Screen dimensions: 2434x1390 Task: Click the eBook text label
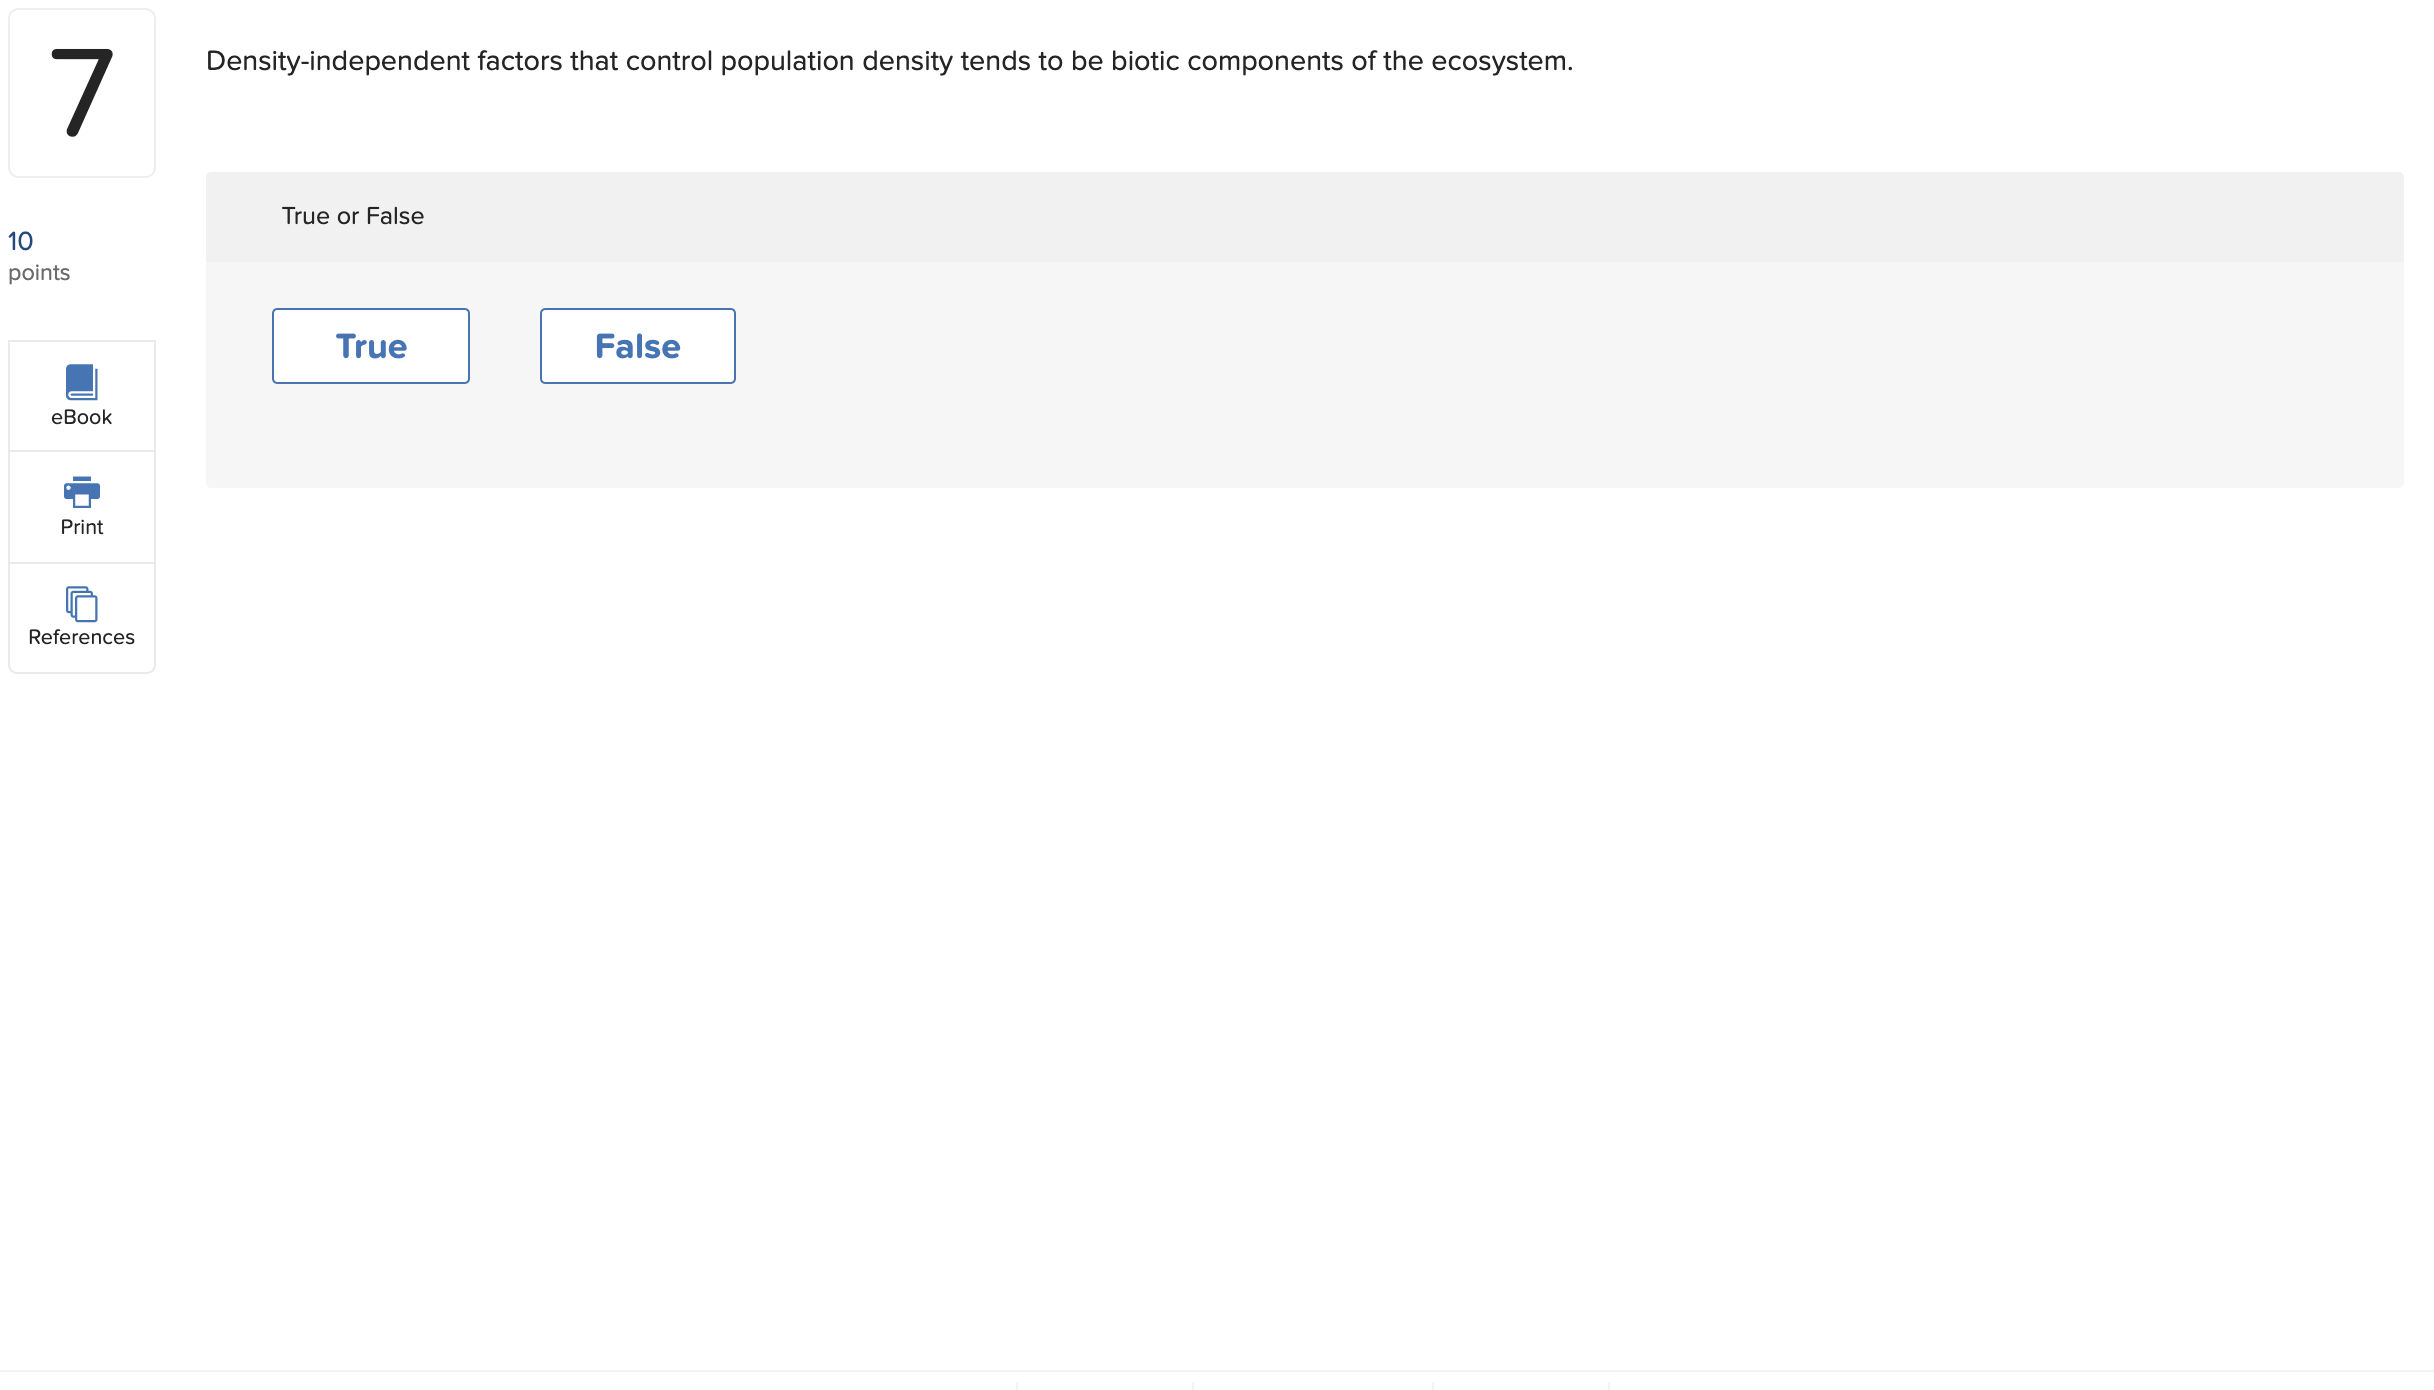[x=81, y=417]
